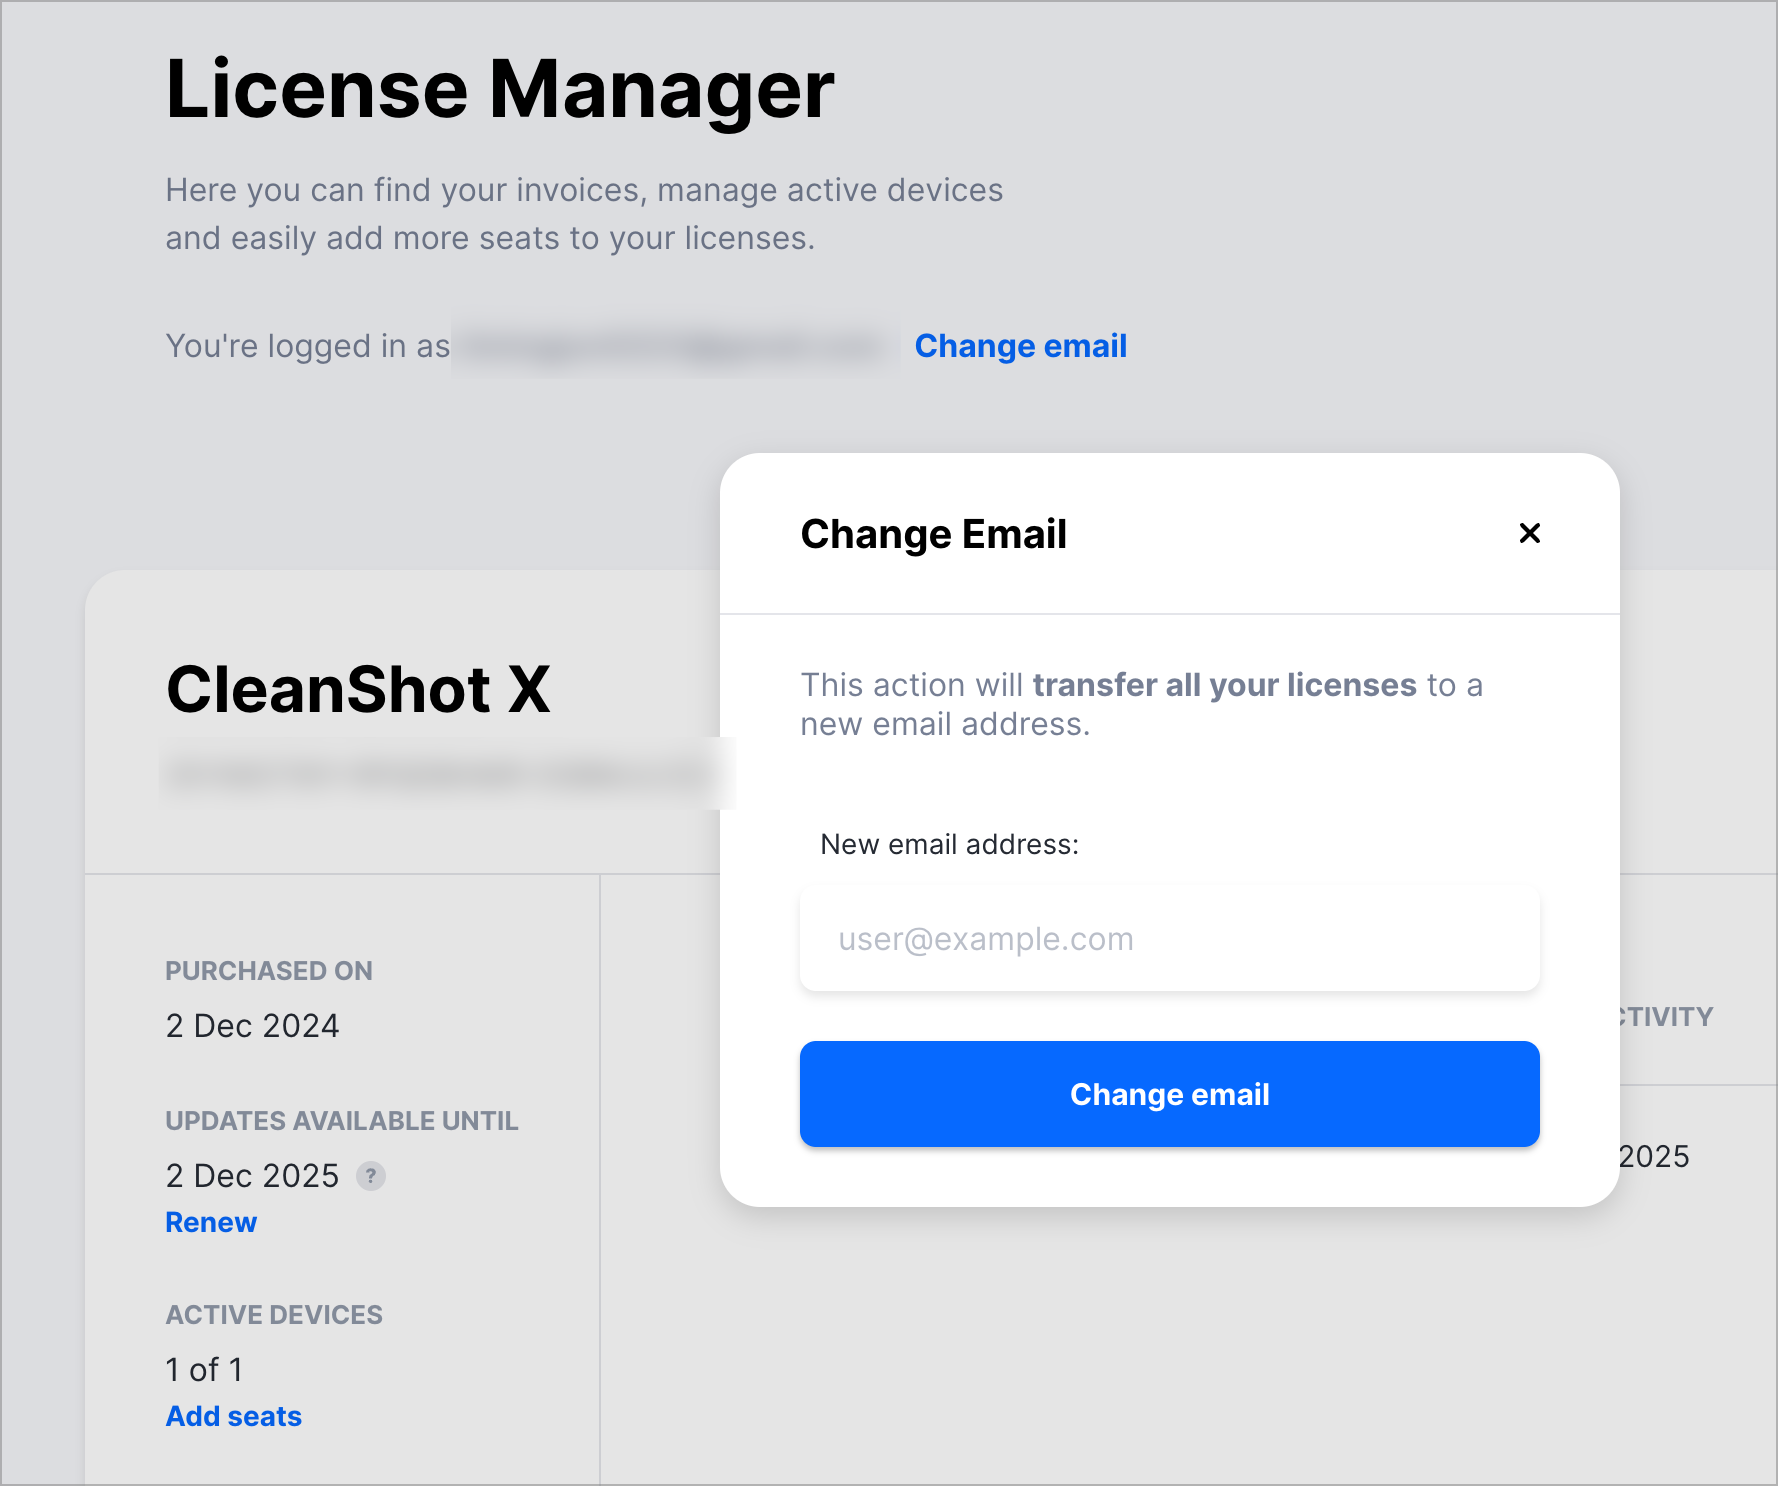Click the Renew link

(x=211, y=1222)
